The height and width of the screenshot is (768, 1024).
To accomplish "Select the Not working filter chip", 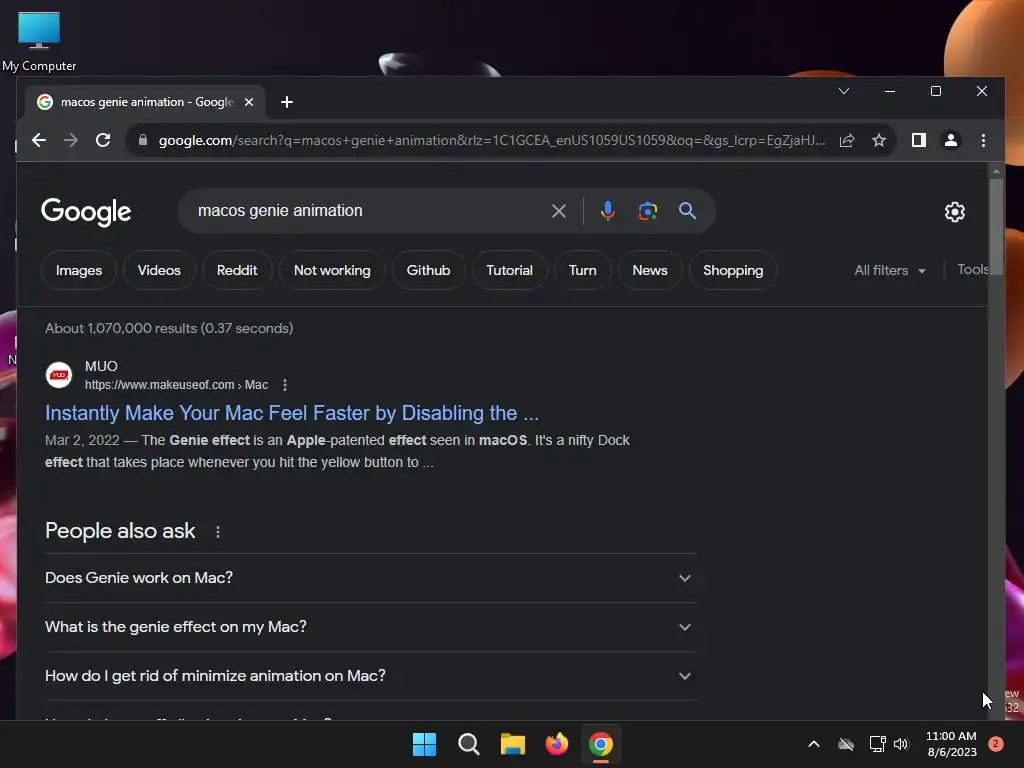I will [x=332, y=270].
